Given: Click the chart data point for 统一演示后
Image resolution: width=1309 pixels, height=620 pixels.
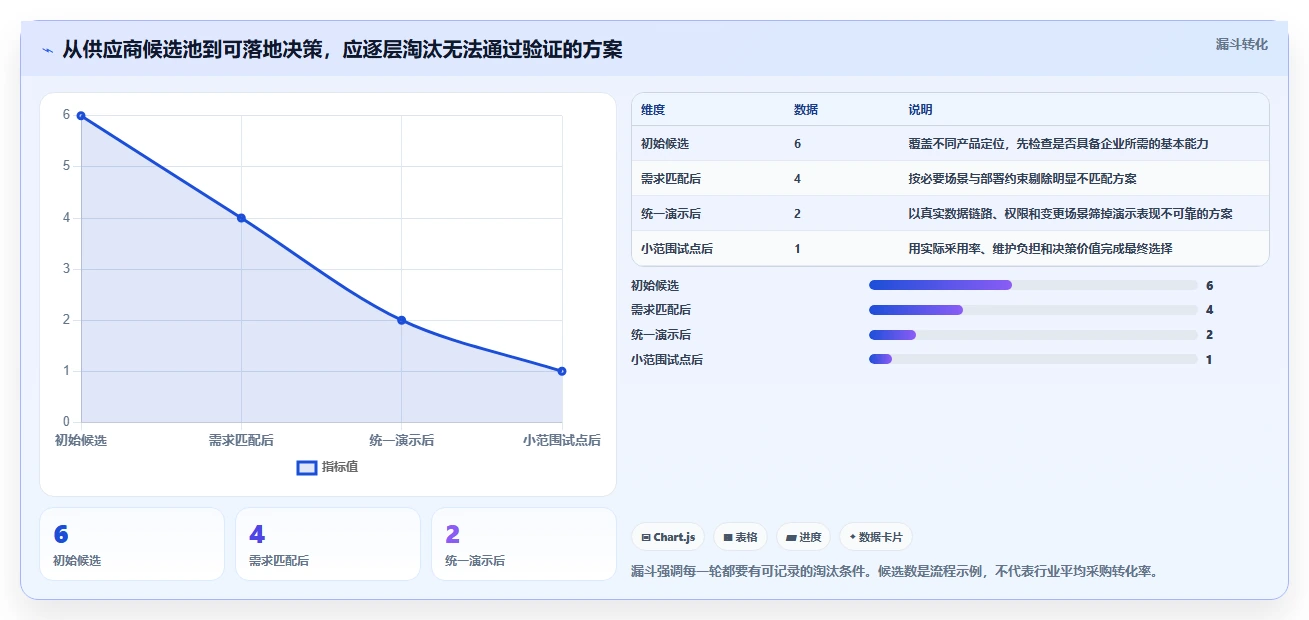Looking at the screenshot, I should pyautogui.click(x=401, y=320).
